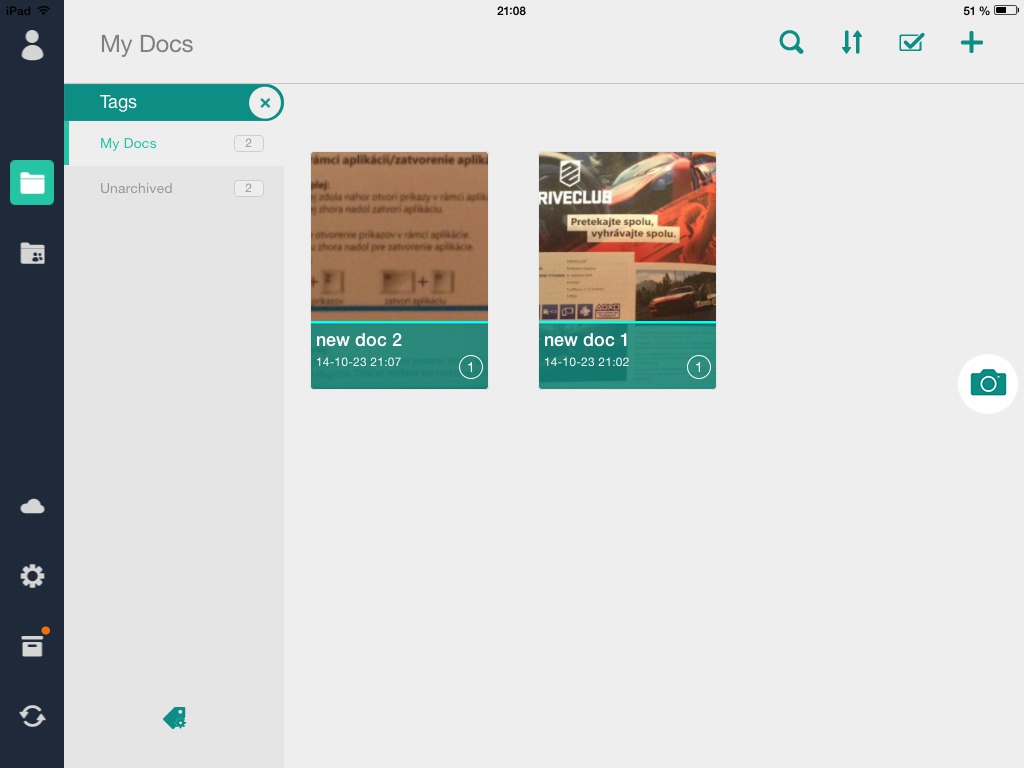Open the document new doc 1
This screenshot has height=768, width=1024.
click(x=627, y=236)
